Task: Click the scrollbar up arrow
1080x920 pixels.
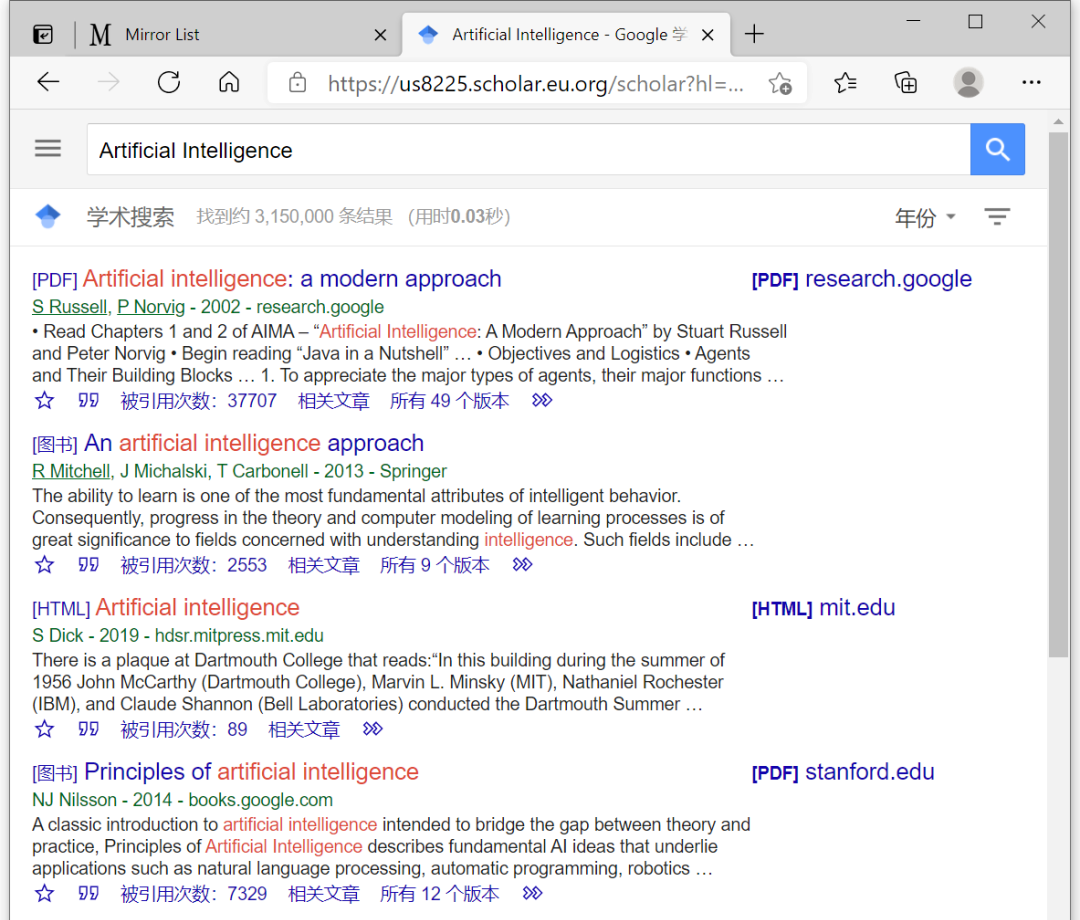Action: (1058, 121)
